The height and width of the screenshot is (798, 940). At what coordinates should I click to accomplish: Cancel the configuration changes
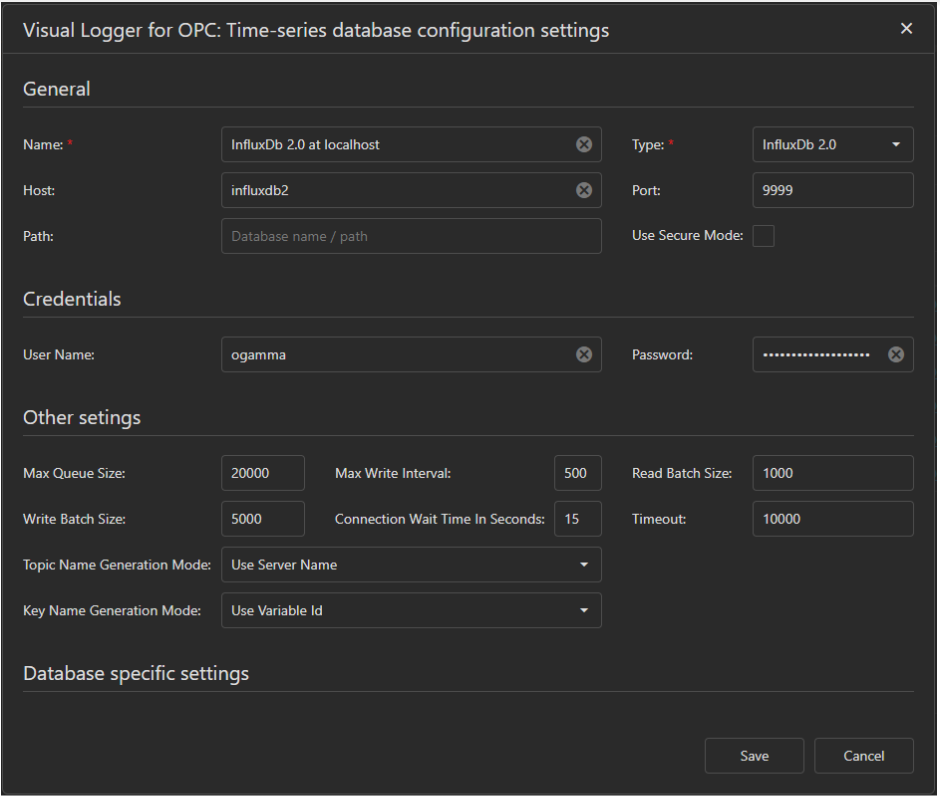(863, 755)
